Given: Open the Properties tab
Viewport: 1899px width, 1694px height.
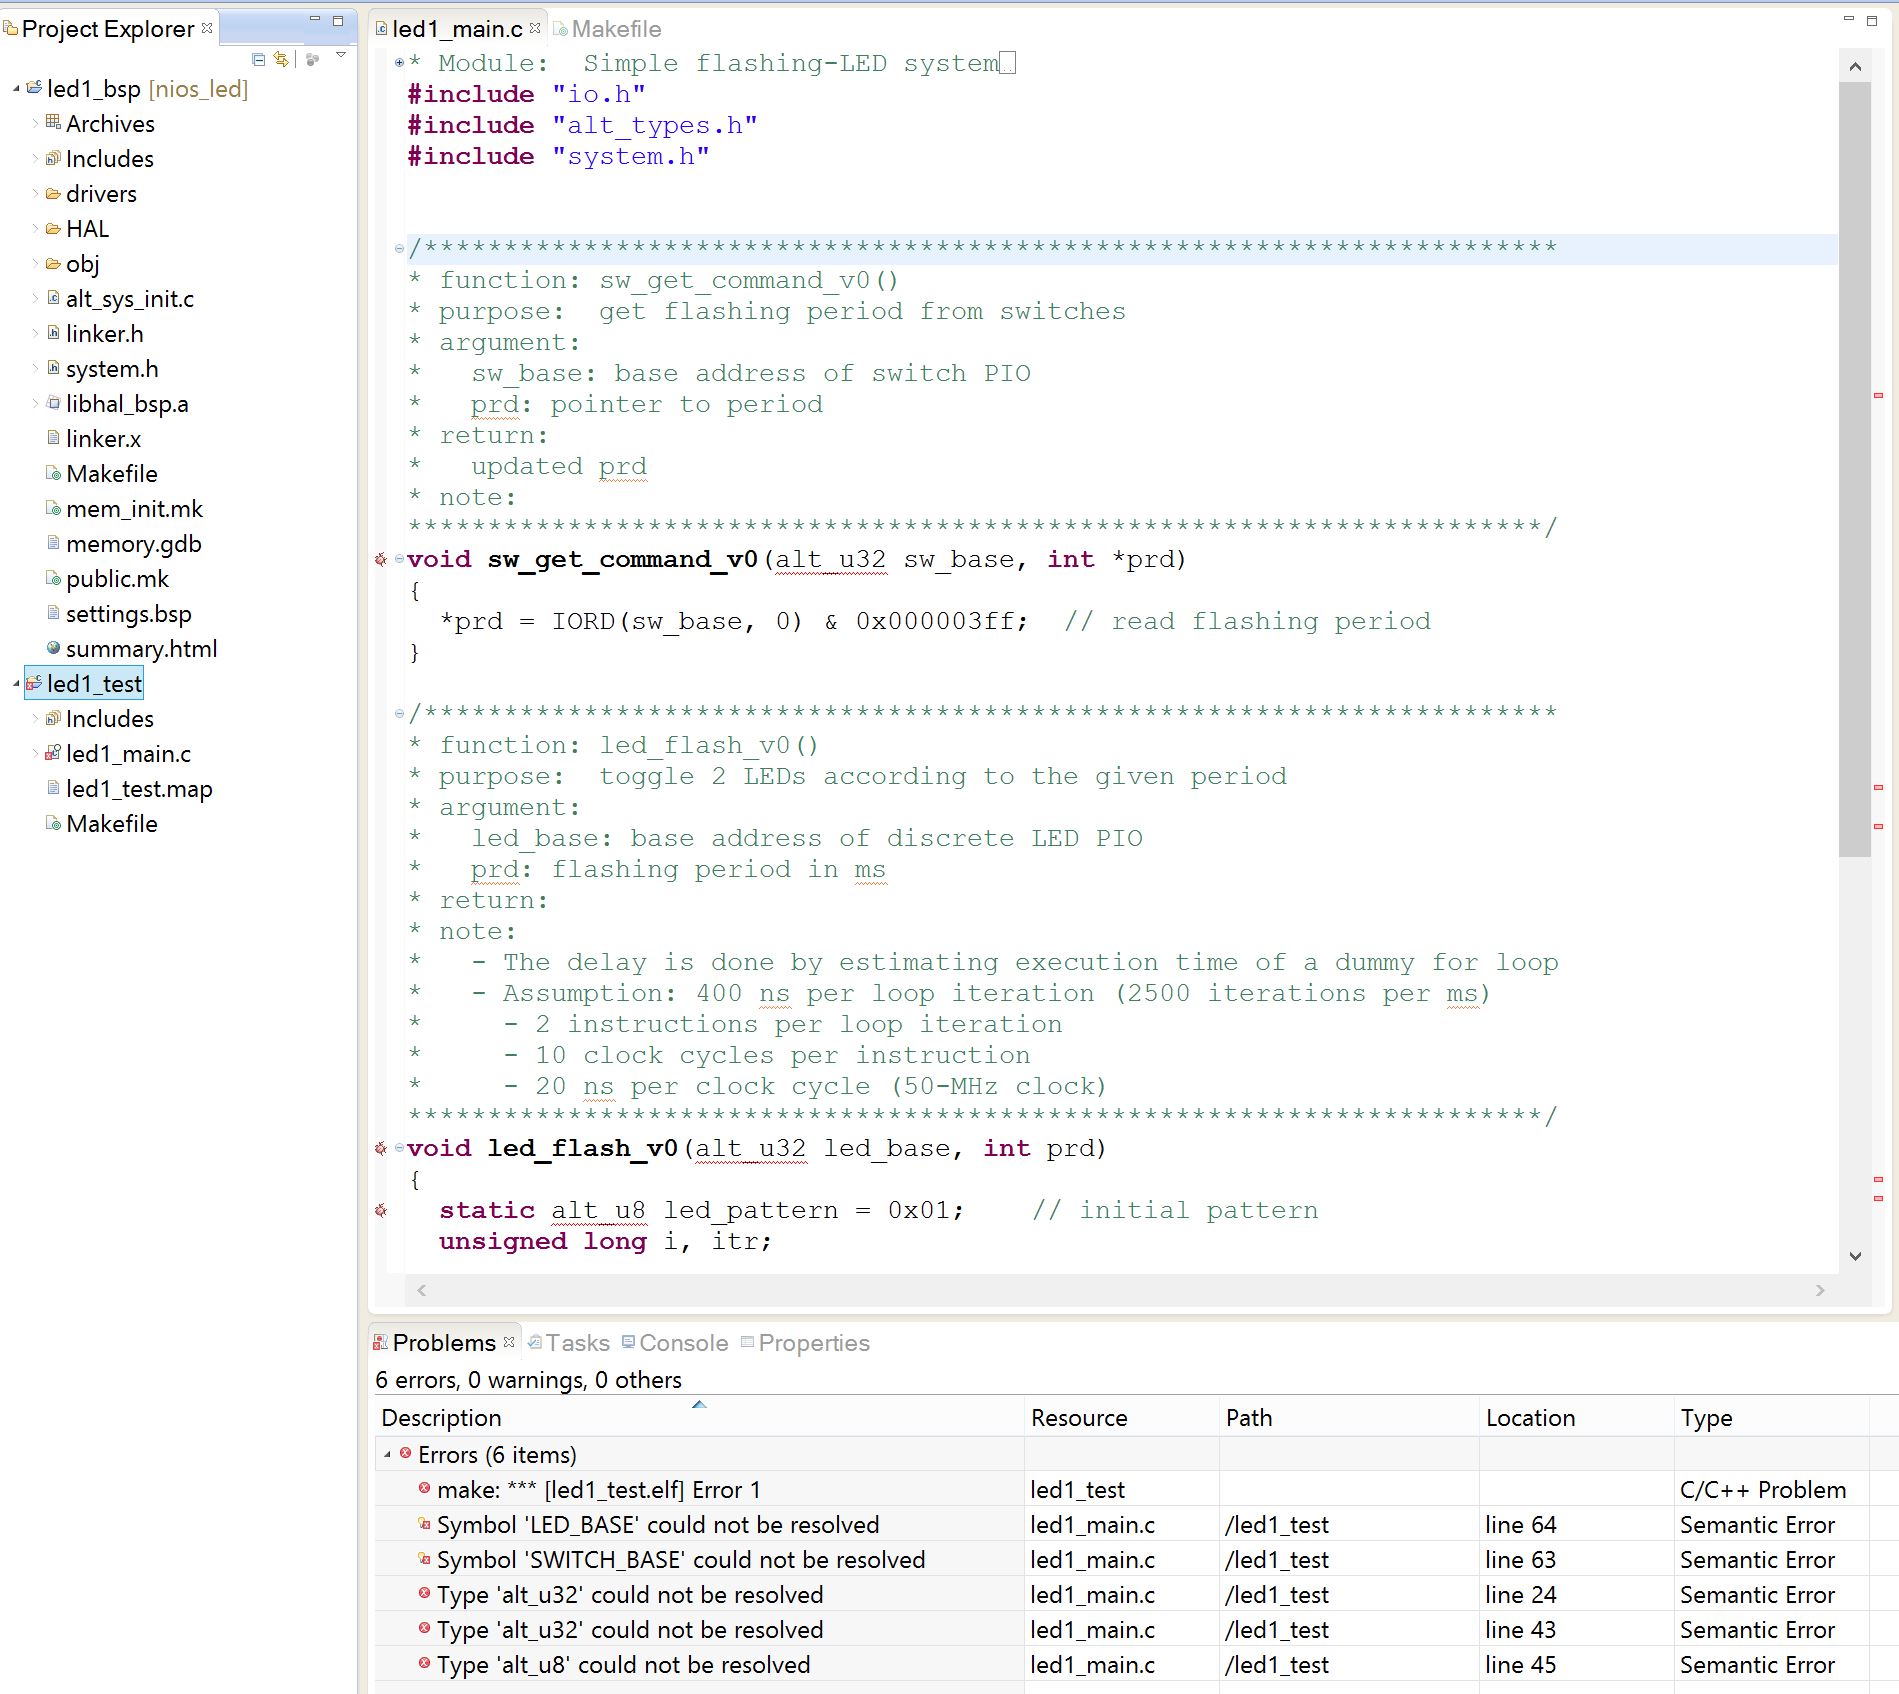Looking at the screenshot, I should (806, 1343).
